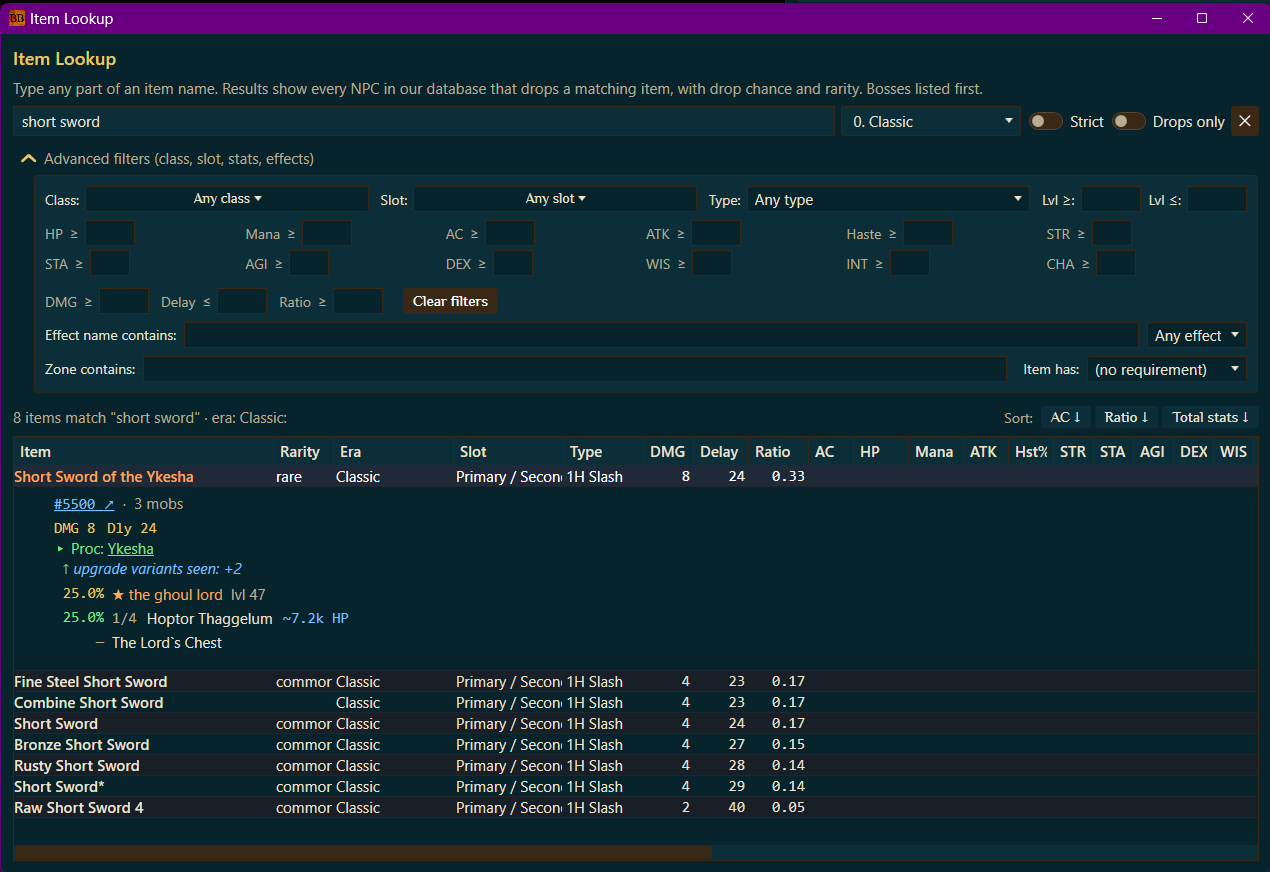Click the Hoptor Thaggelum mob entry
The width and height of the screenshot is (1270, 872).
(x=209, y=618)
